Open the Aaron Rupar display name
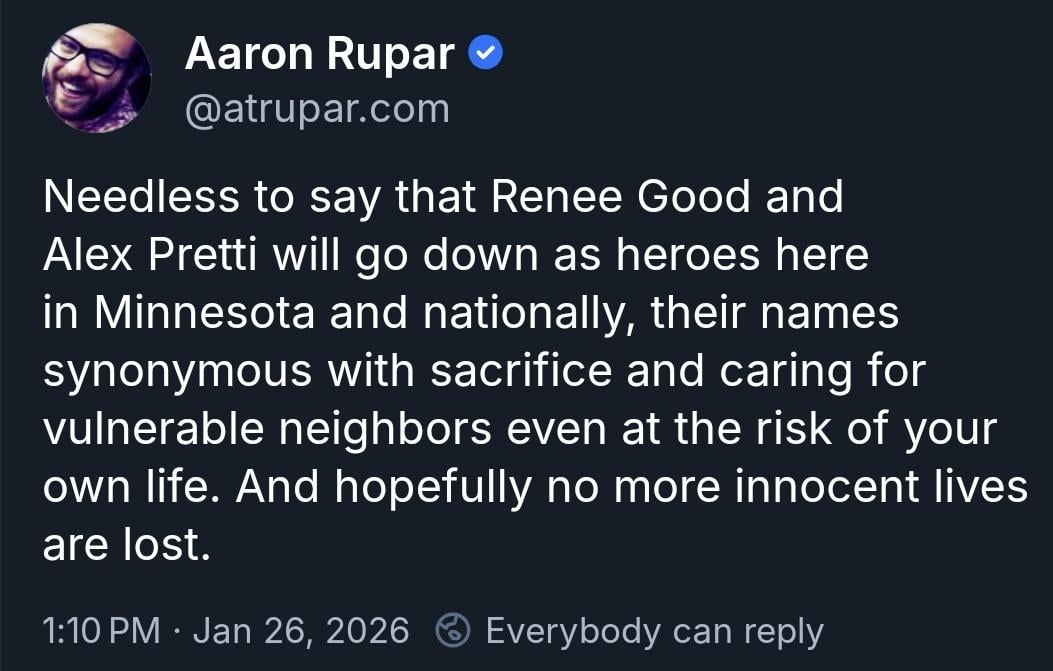 click(320, 56)
